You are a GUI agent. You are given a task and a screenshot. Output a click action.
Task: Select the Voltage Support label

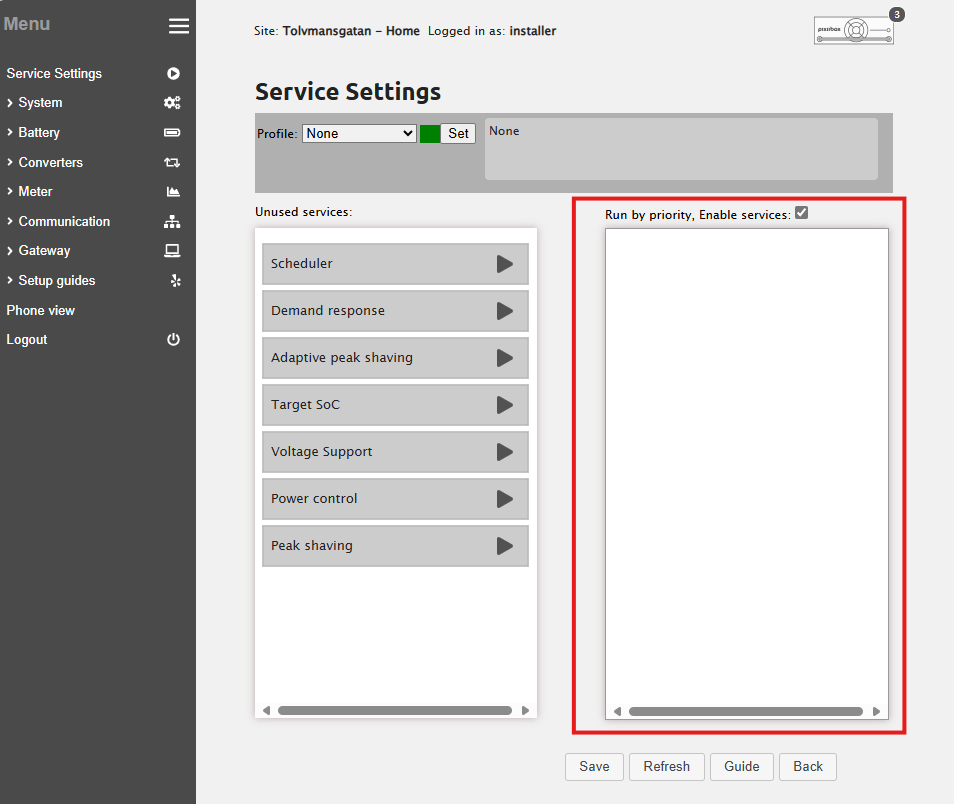pos(321,452)
